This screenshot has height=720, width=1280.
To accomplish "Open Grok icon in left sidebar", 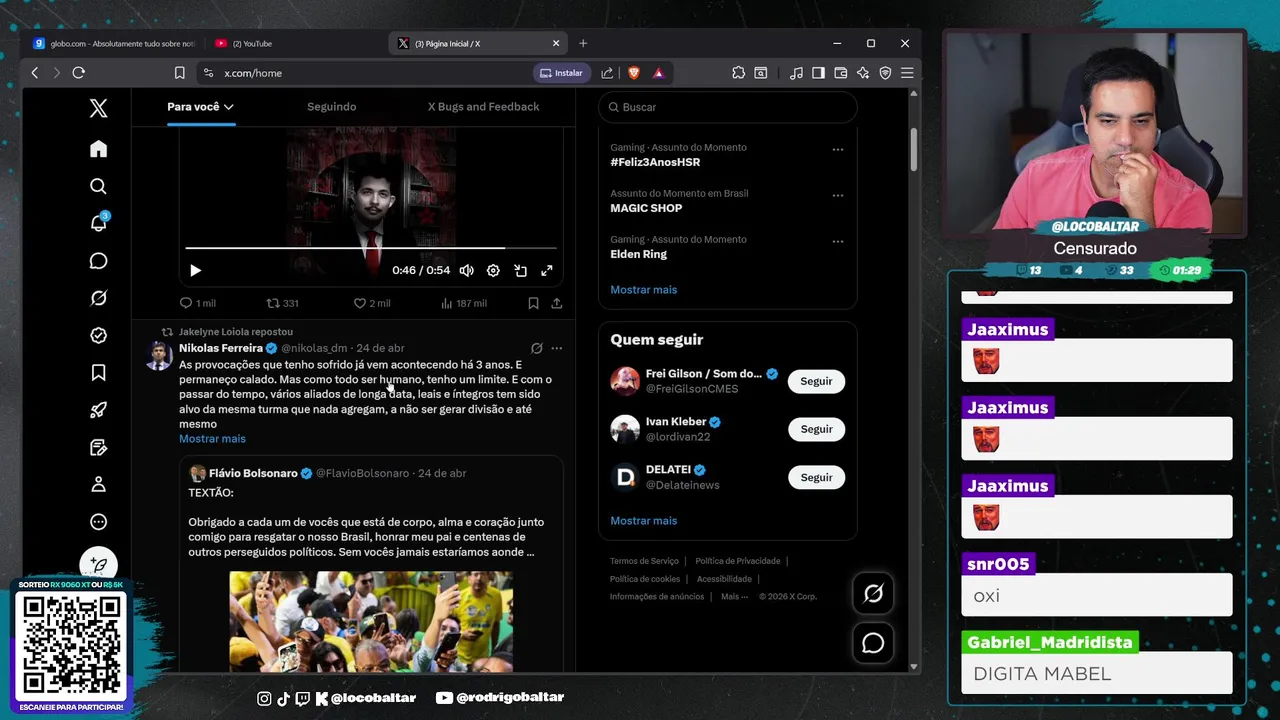I will click(x=98, y=298).
